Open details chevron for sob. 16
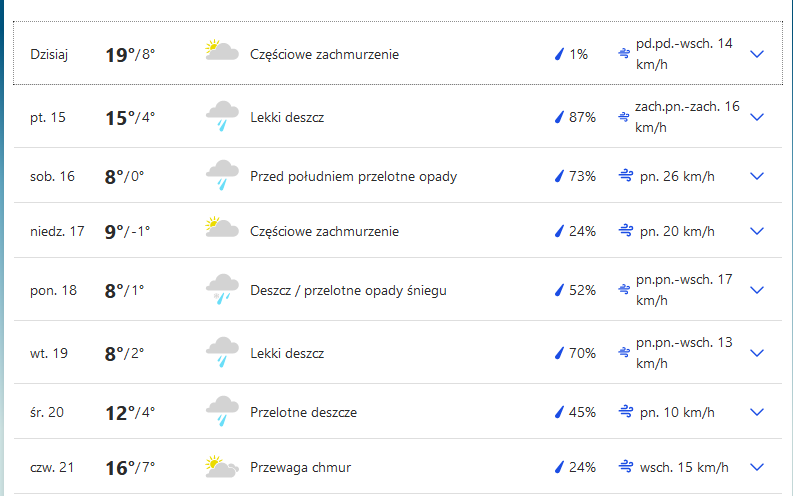The width and height of the screenshot is (793, 496). point(757,176)
